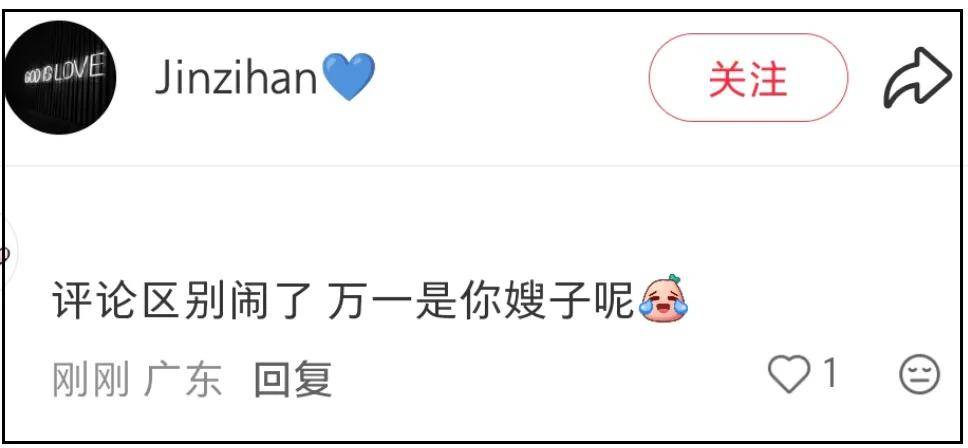Tap the crying-laughing emoji in the comment
This screenshot has height=448, width=968.
[664, 299]
